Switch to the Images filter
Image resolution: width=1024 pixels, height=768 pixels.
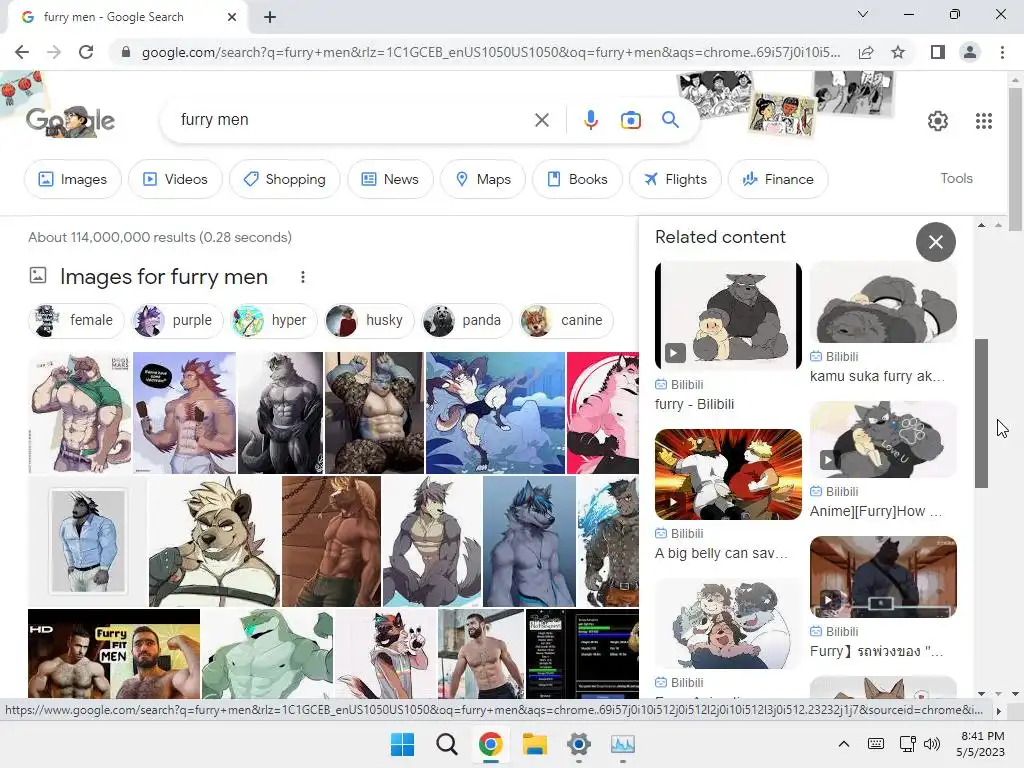tap(72, 179)
